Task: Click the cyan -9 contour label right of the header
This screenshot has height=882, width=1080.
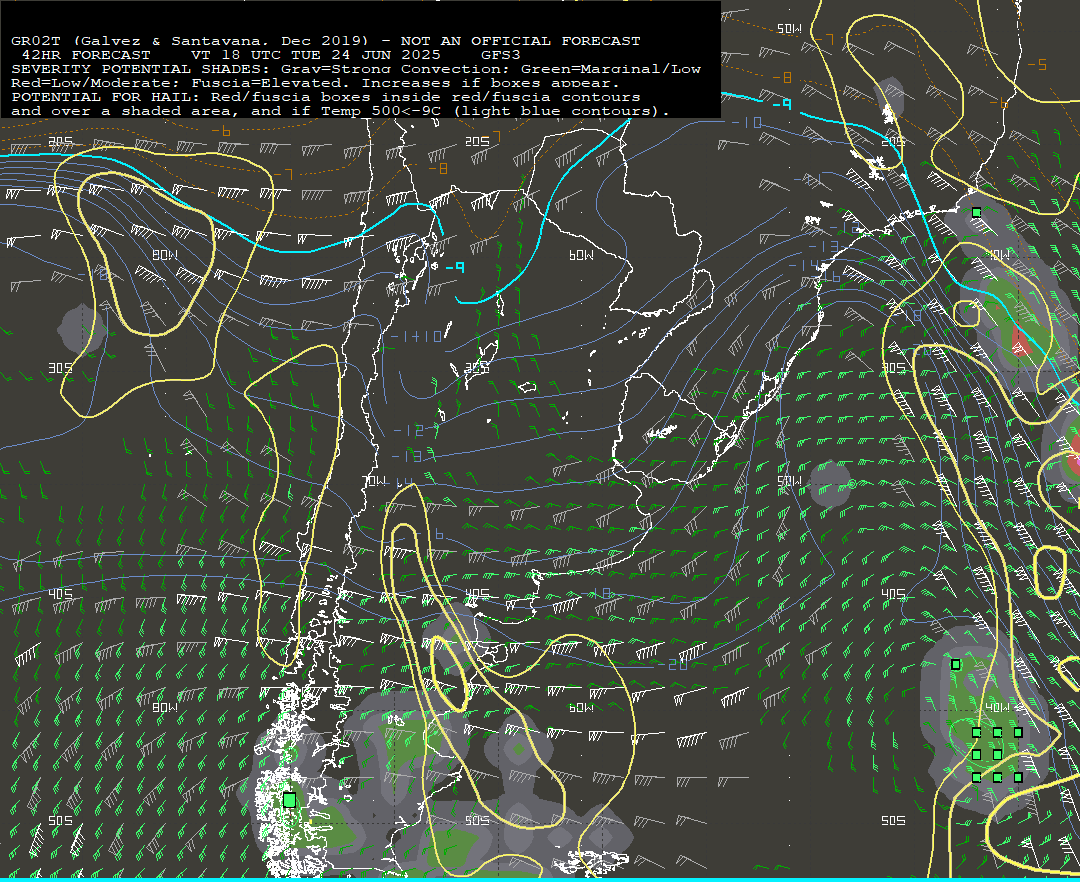Action: pos(781,104)
